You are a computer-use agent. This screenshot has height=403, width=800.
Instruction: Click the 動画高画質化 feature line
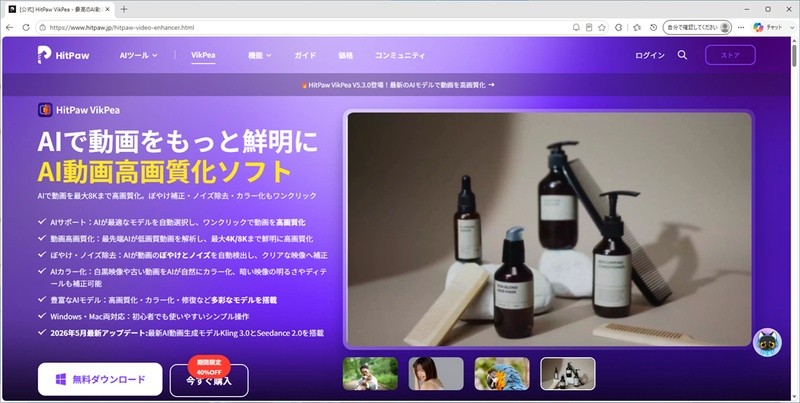point(182,239)
